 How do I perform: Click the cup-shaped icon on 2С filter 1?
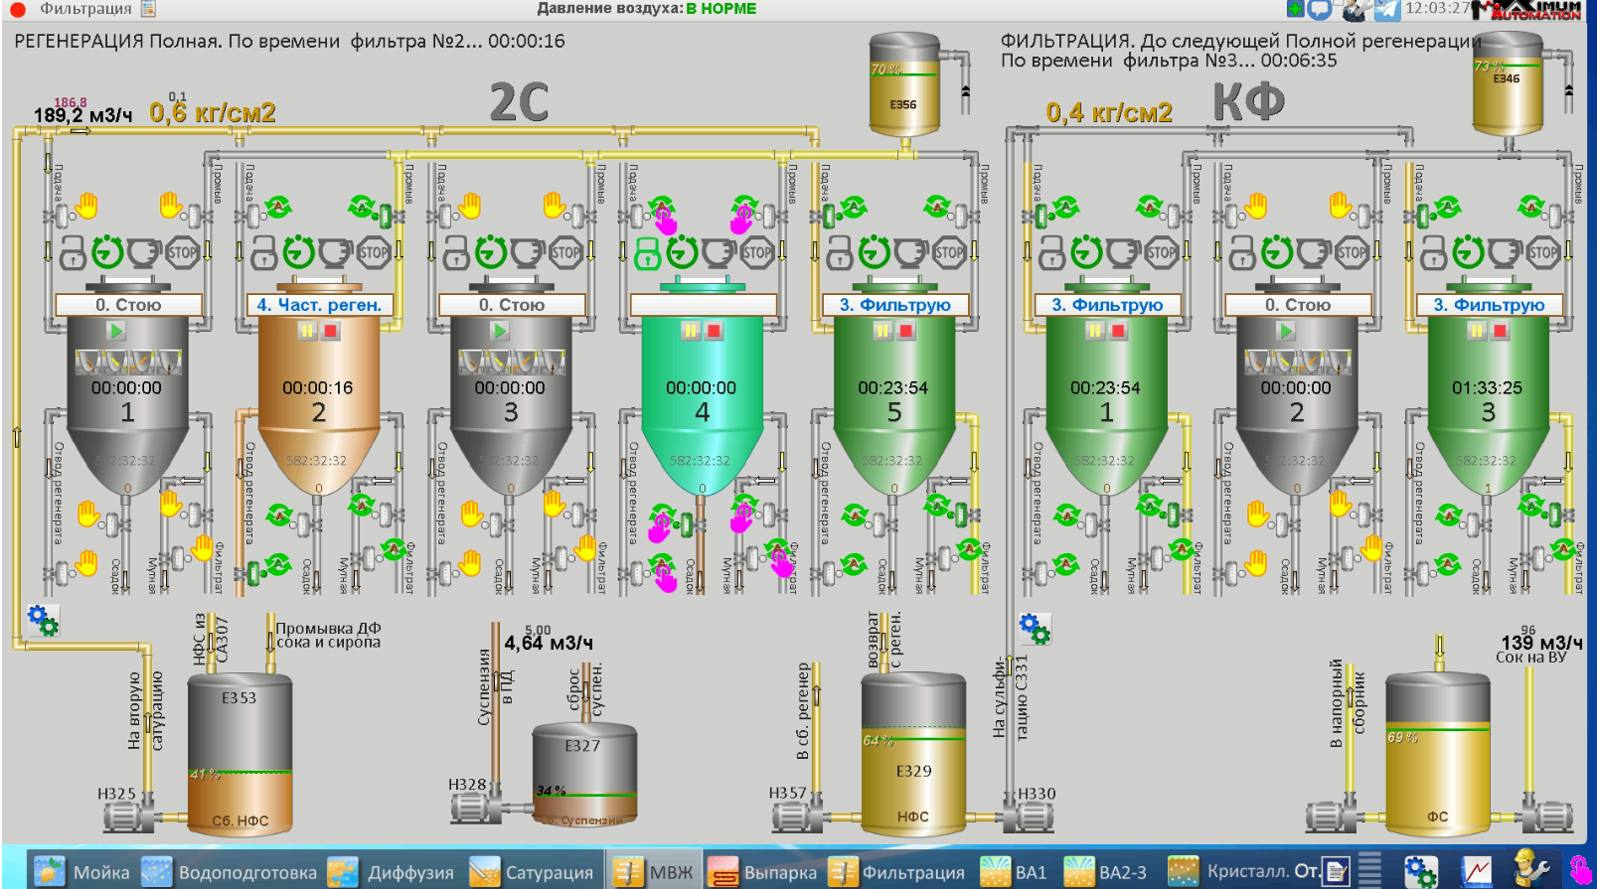tap(145, 252)
